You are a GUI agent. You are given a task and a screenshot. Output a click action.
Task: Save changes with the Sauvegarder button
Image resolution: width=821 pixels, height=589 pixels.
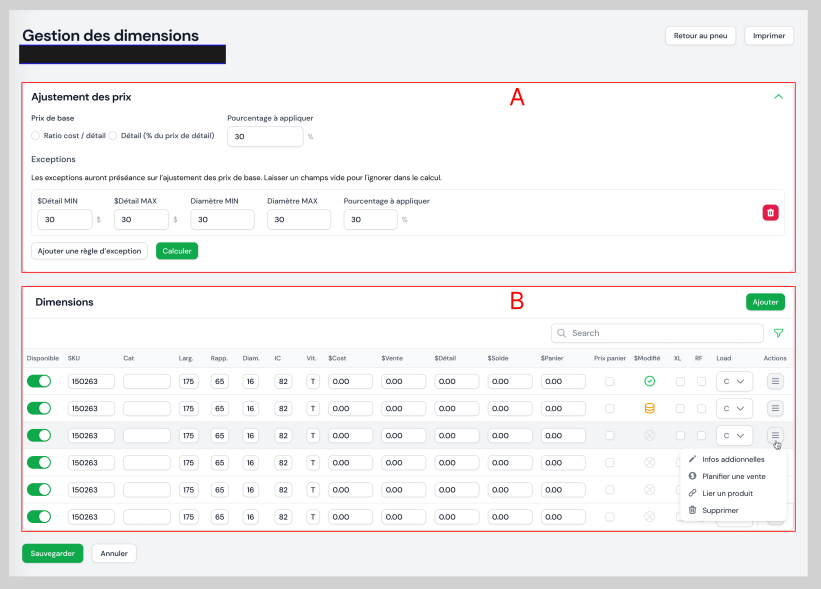(52, 553)
